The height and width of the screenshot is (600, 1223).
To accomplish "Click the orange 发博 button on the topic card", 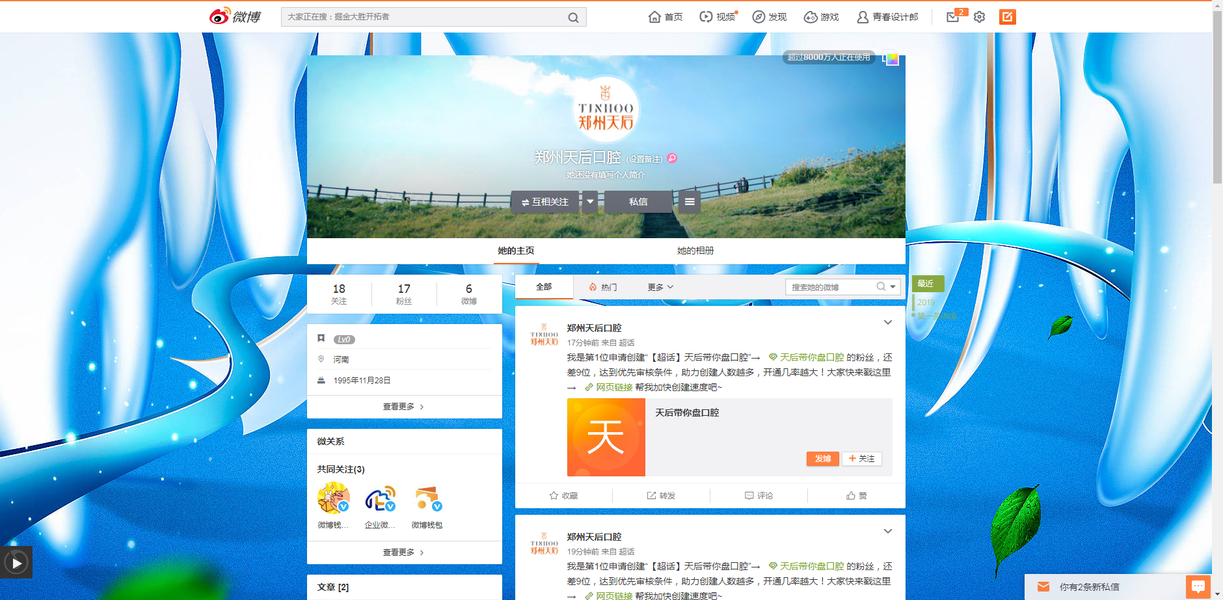I will (x=822, y=459).
